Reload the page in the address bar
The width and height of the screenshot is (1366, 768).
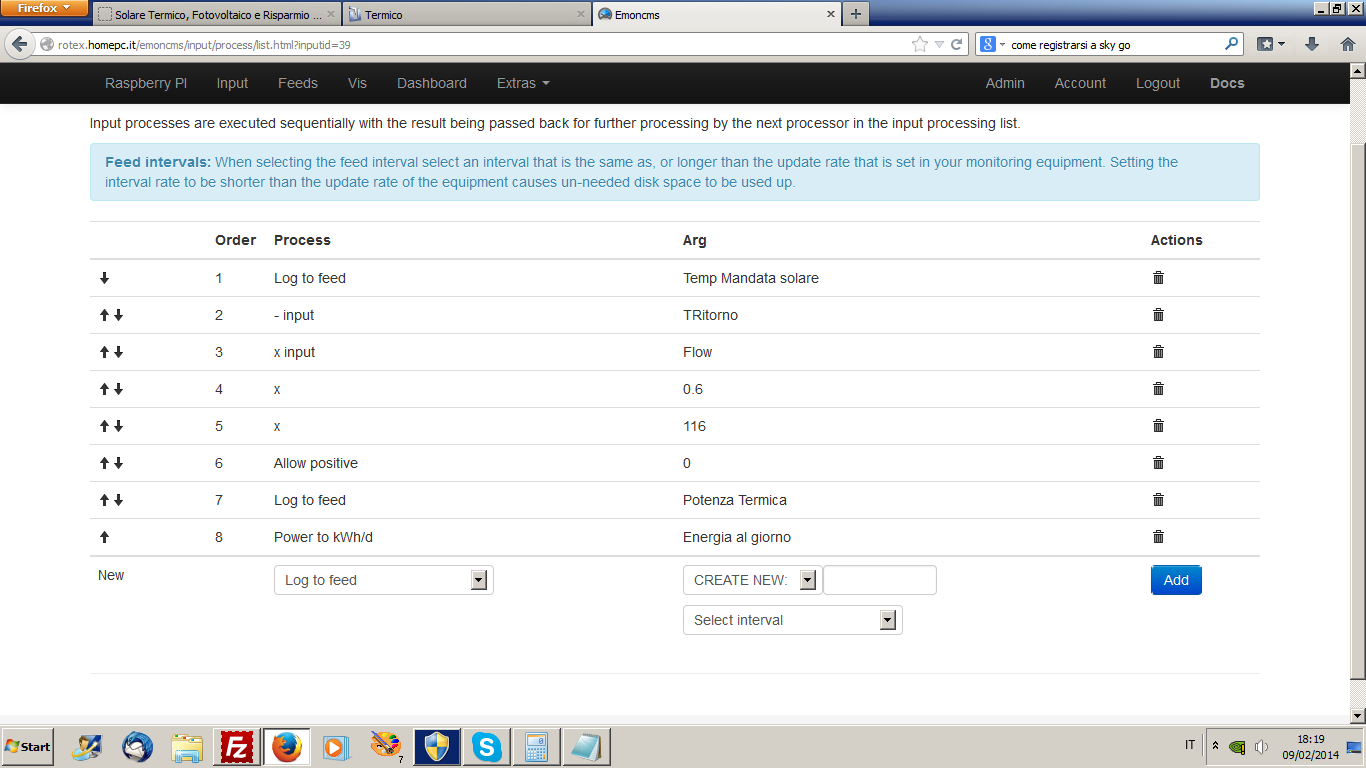(957, 44)
